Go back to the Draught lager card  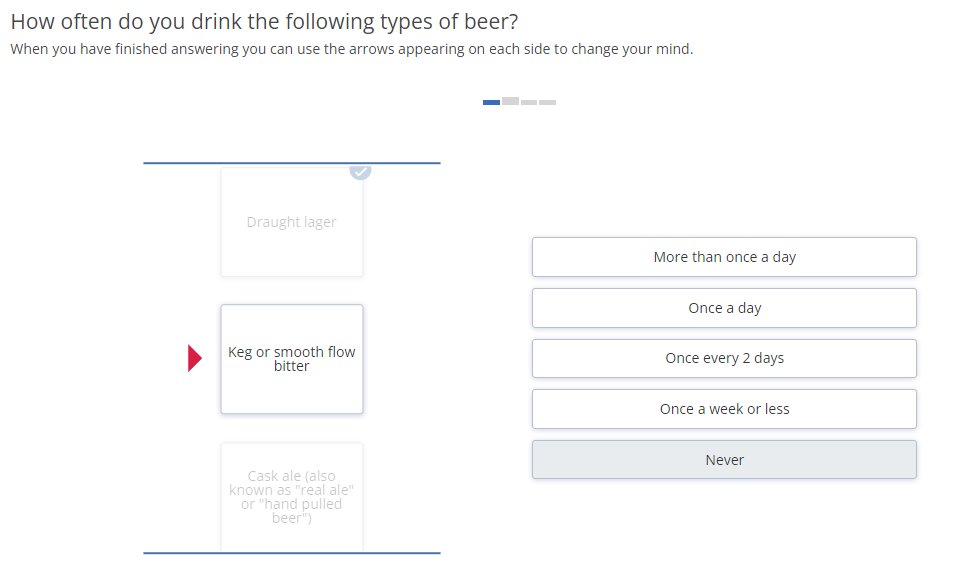point(292,222)
